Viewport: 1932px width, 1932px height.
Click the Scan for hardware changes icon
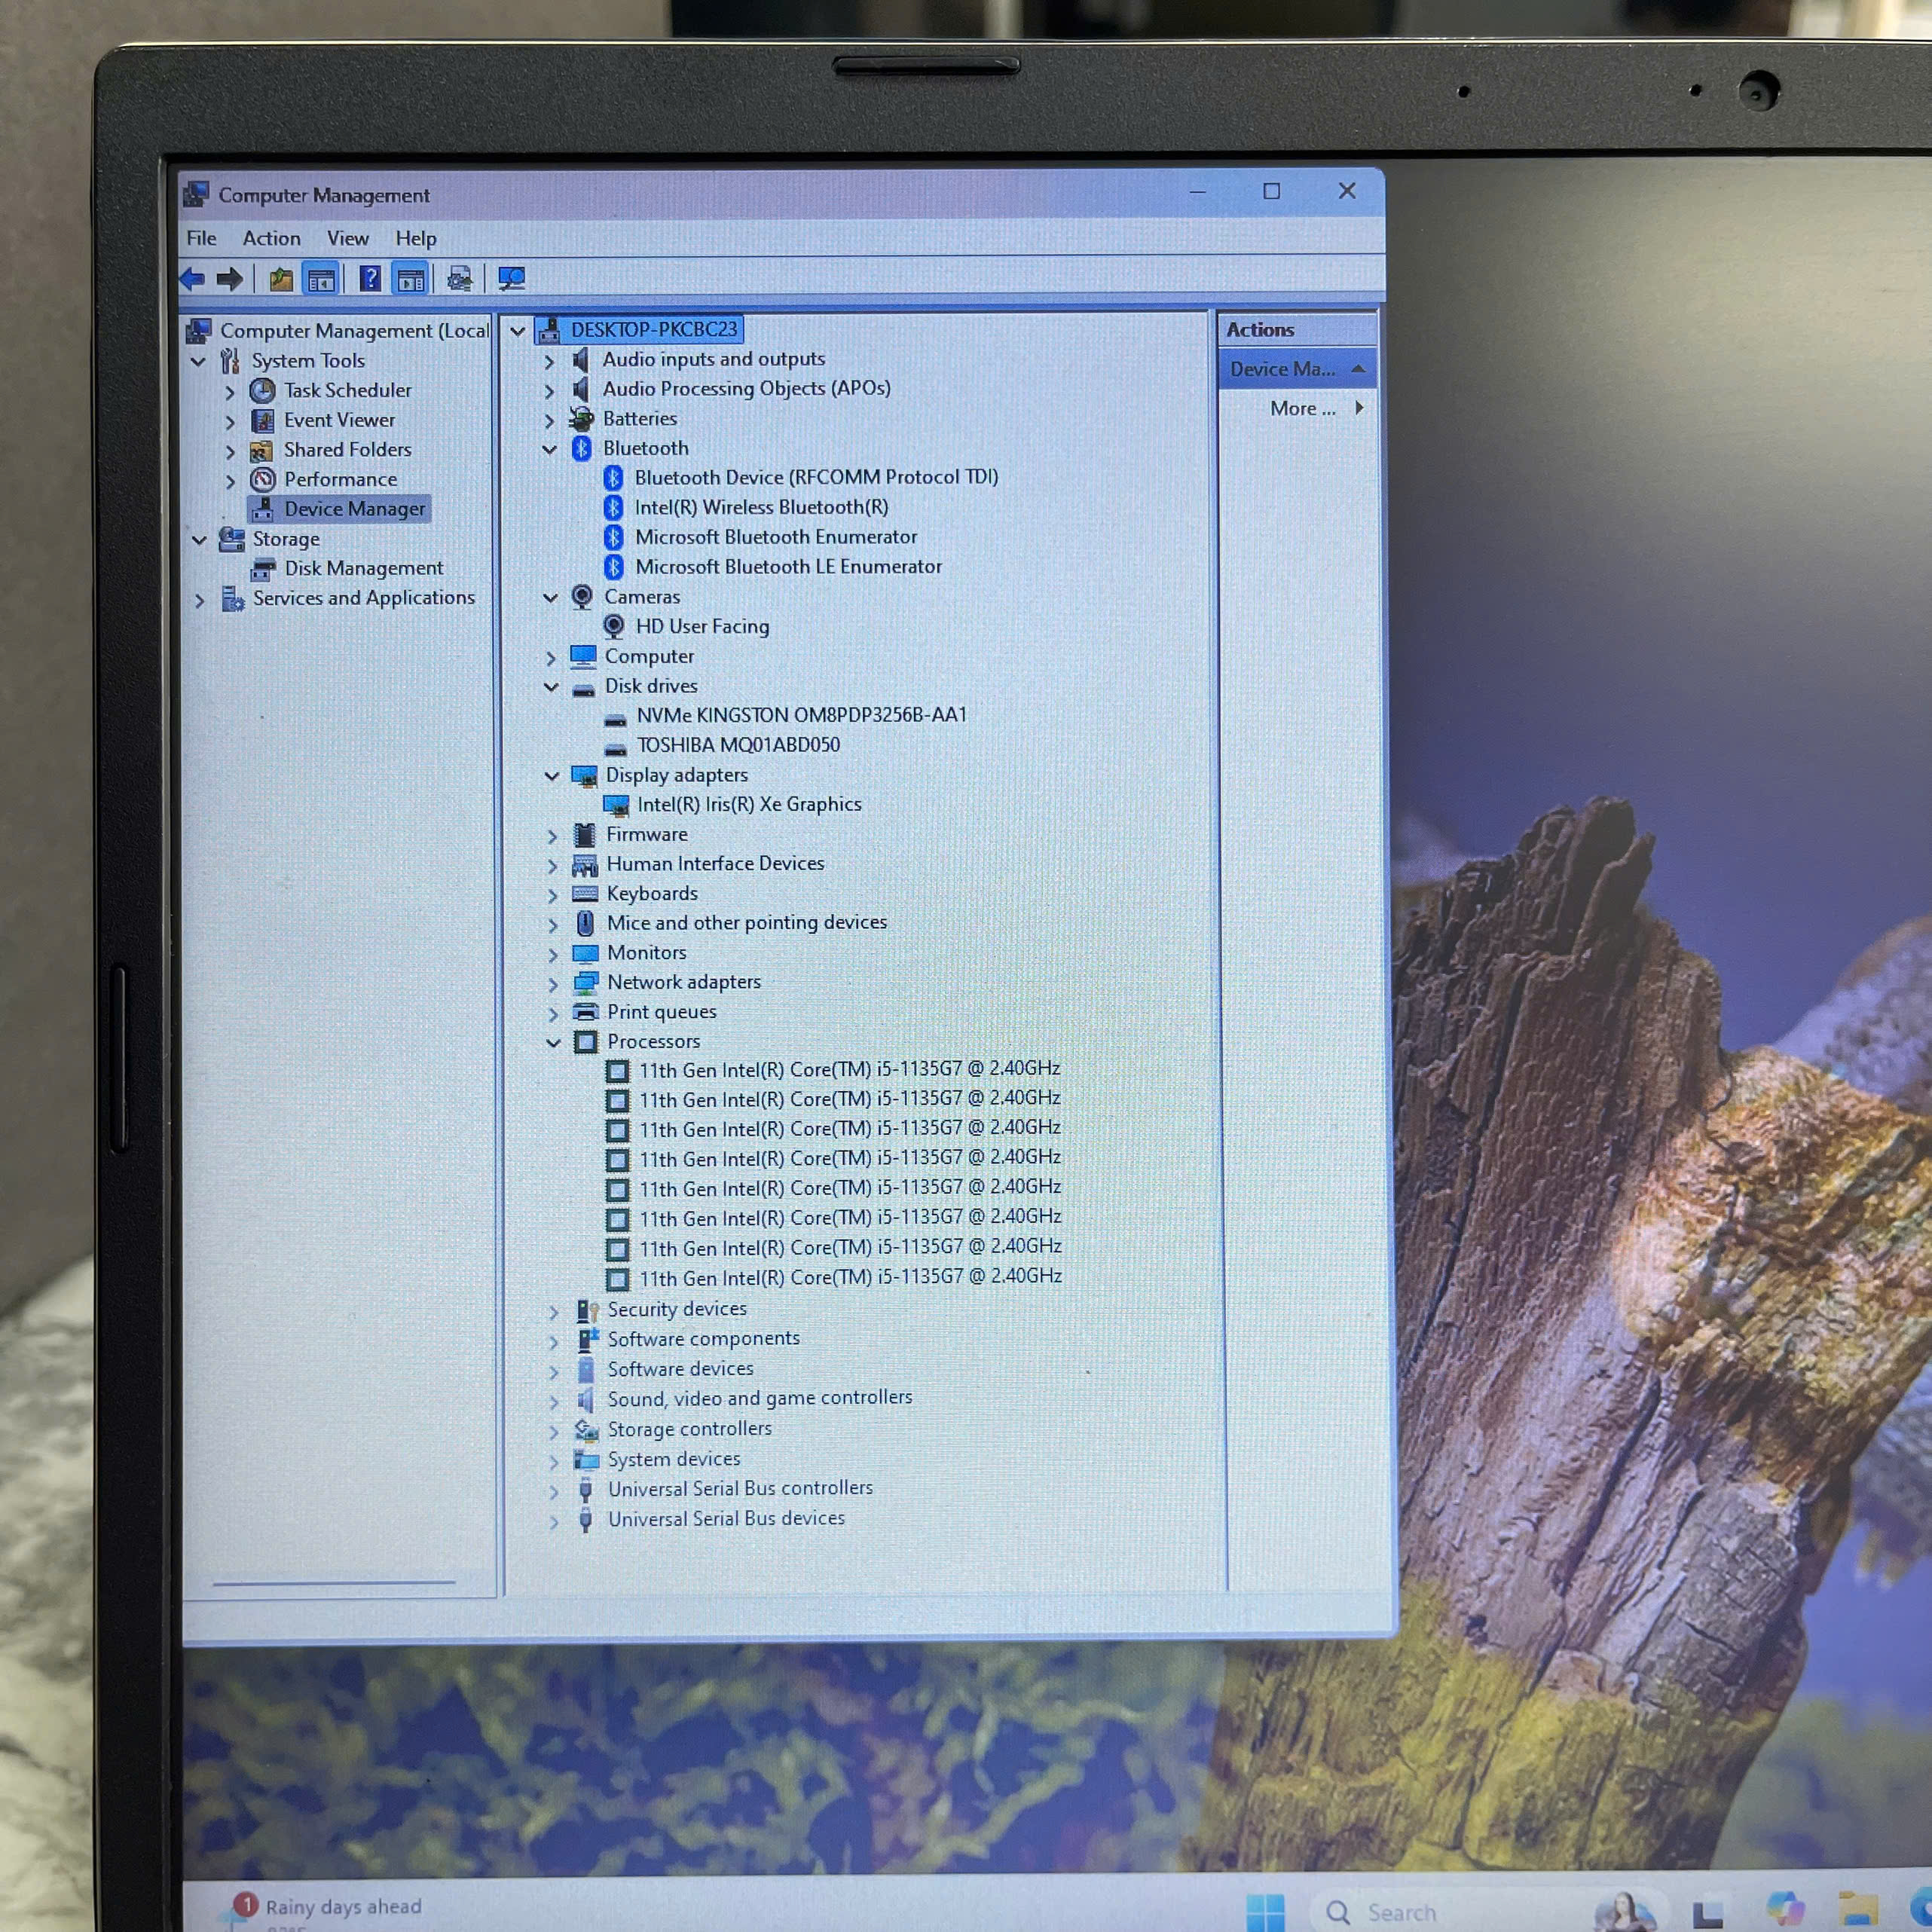point(460,279)
